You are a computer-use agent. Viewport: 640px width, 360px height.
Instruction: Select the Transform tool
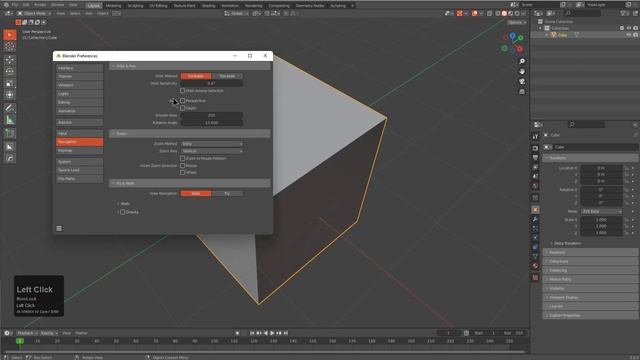point(10,95)
